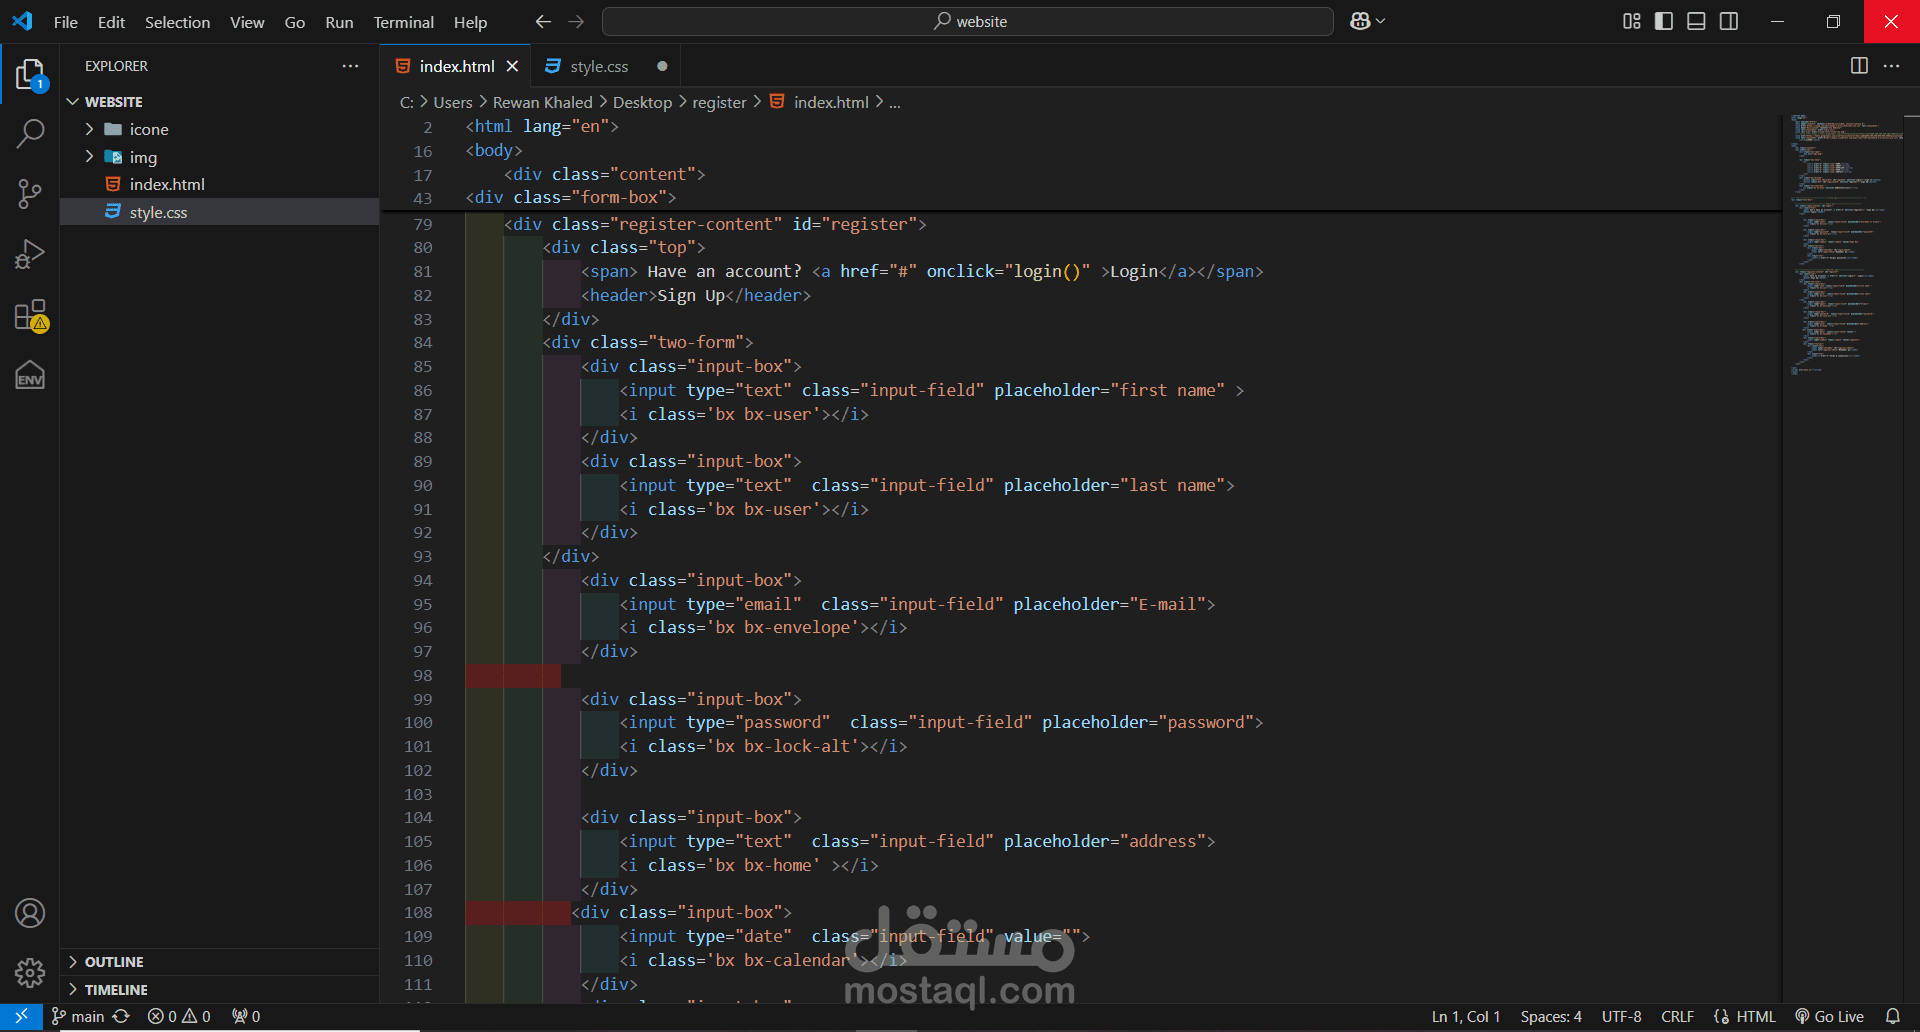Open the Help menu
The height and width of the screenshot is (1032, 1920).
pos(470,21)
